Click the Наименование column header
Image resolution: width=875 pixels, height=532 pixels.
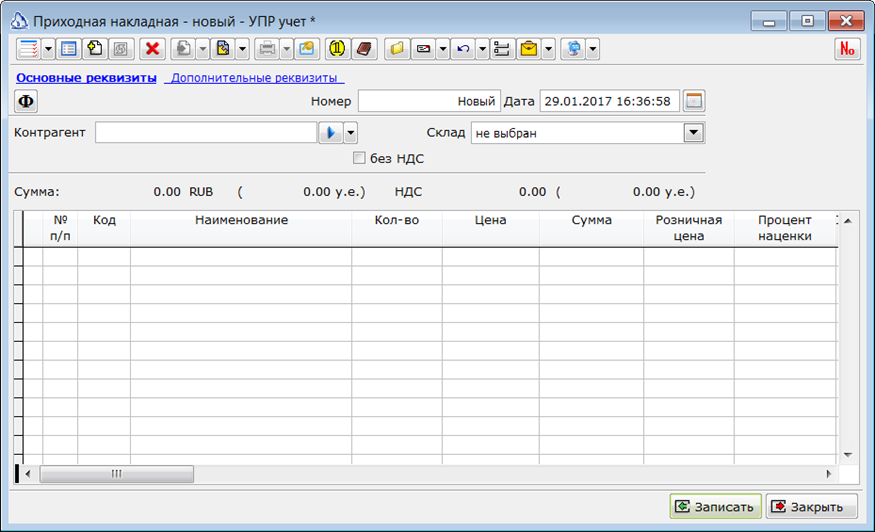241,228
